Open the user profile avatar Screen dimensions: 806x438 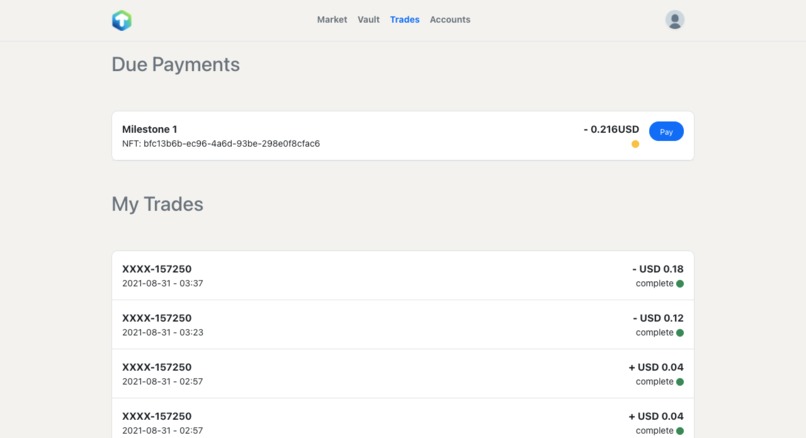pyautogui.click(x=674, y=20)
